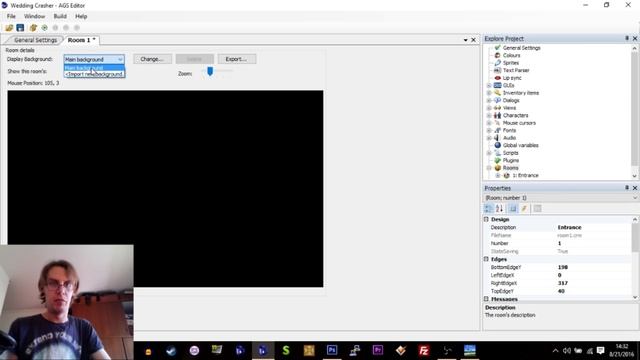Open the Help menu
The width and height of the screenshot is (640, 360).
click(x=81, y=16)
